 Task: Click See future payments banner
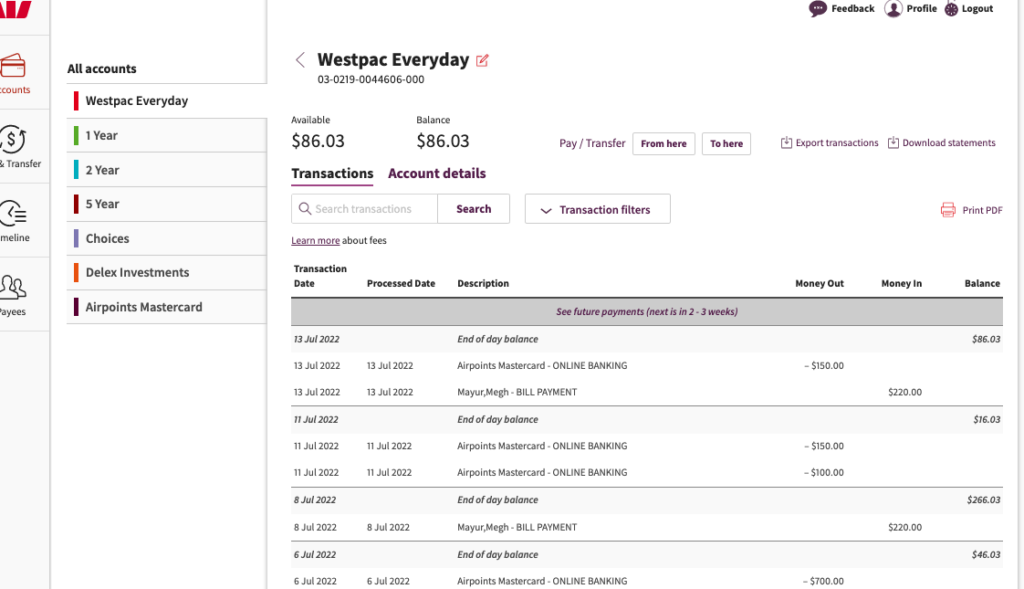(646, 312)
